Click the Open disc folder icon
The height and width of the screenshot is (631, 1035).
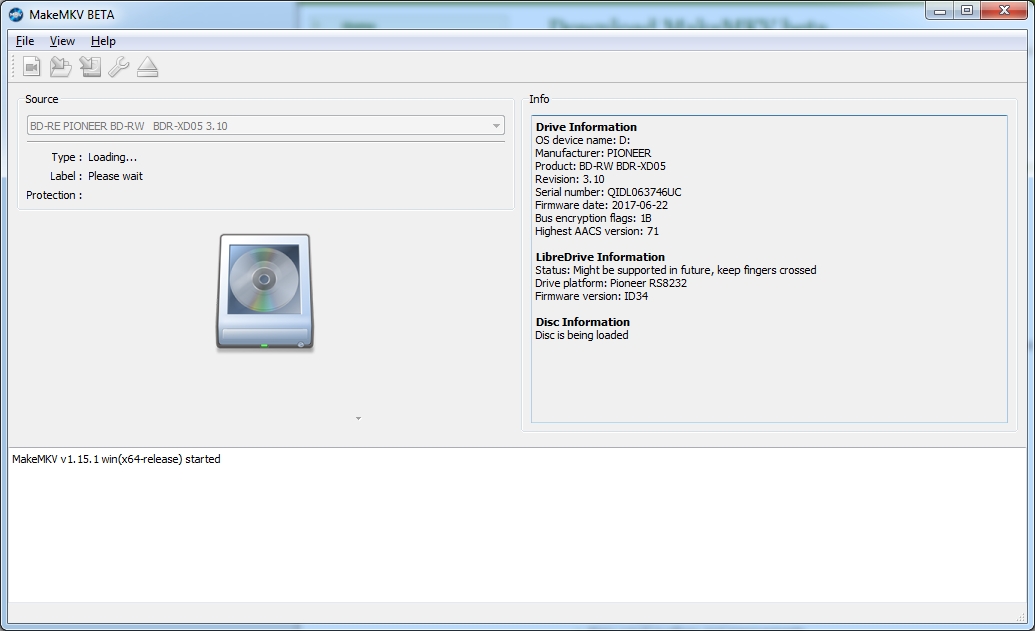coord(61,67)
